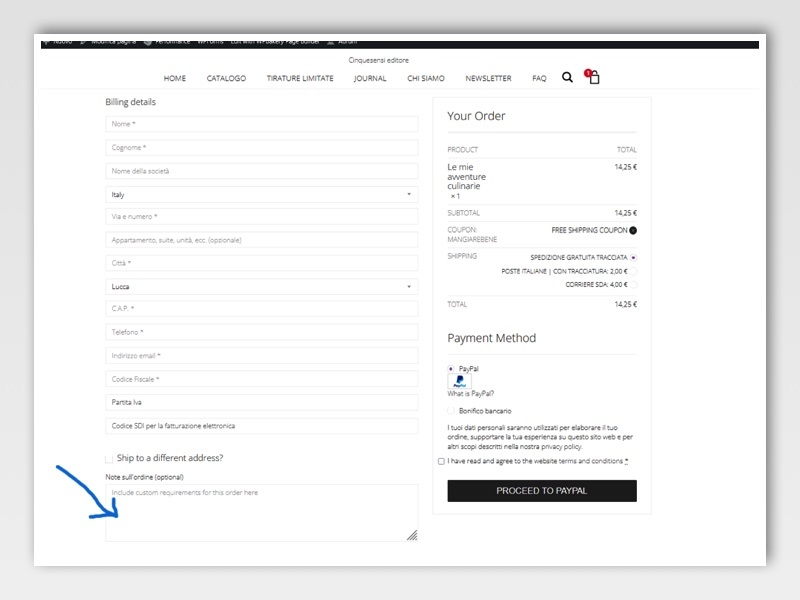Open the Italy country dropdown
800x600 pixels.
261,194
